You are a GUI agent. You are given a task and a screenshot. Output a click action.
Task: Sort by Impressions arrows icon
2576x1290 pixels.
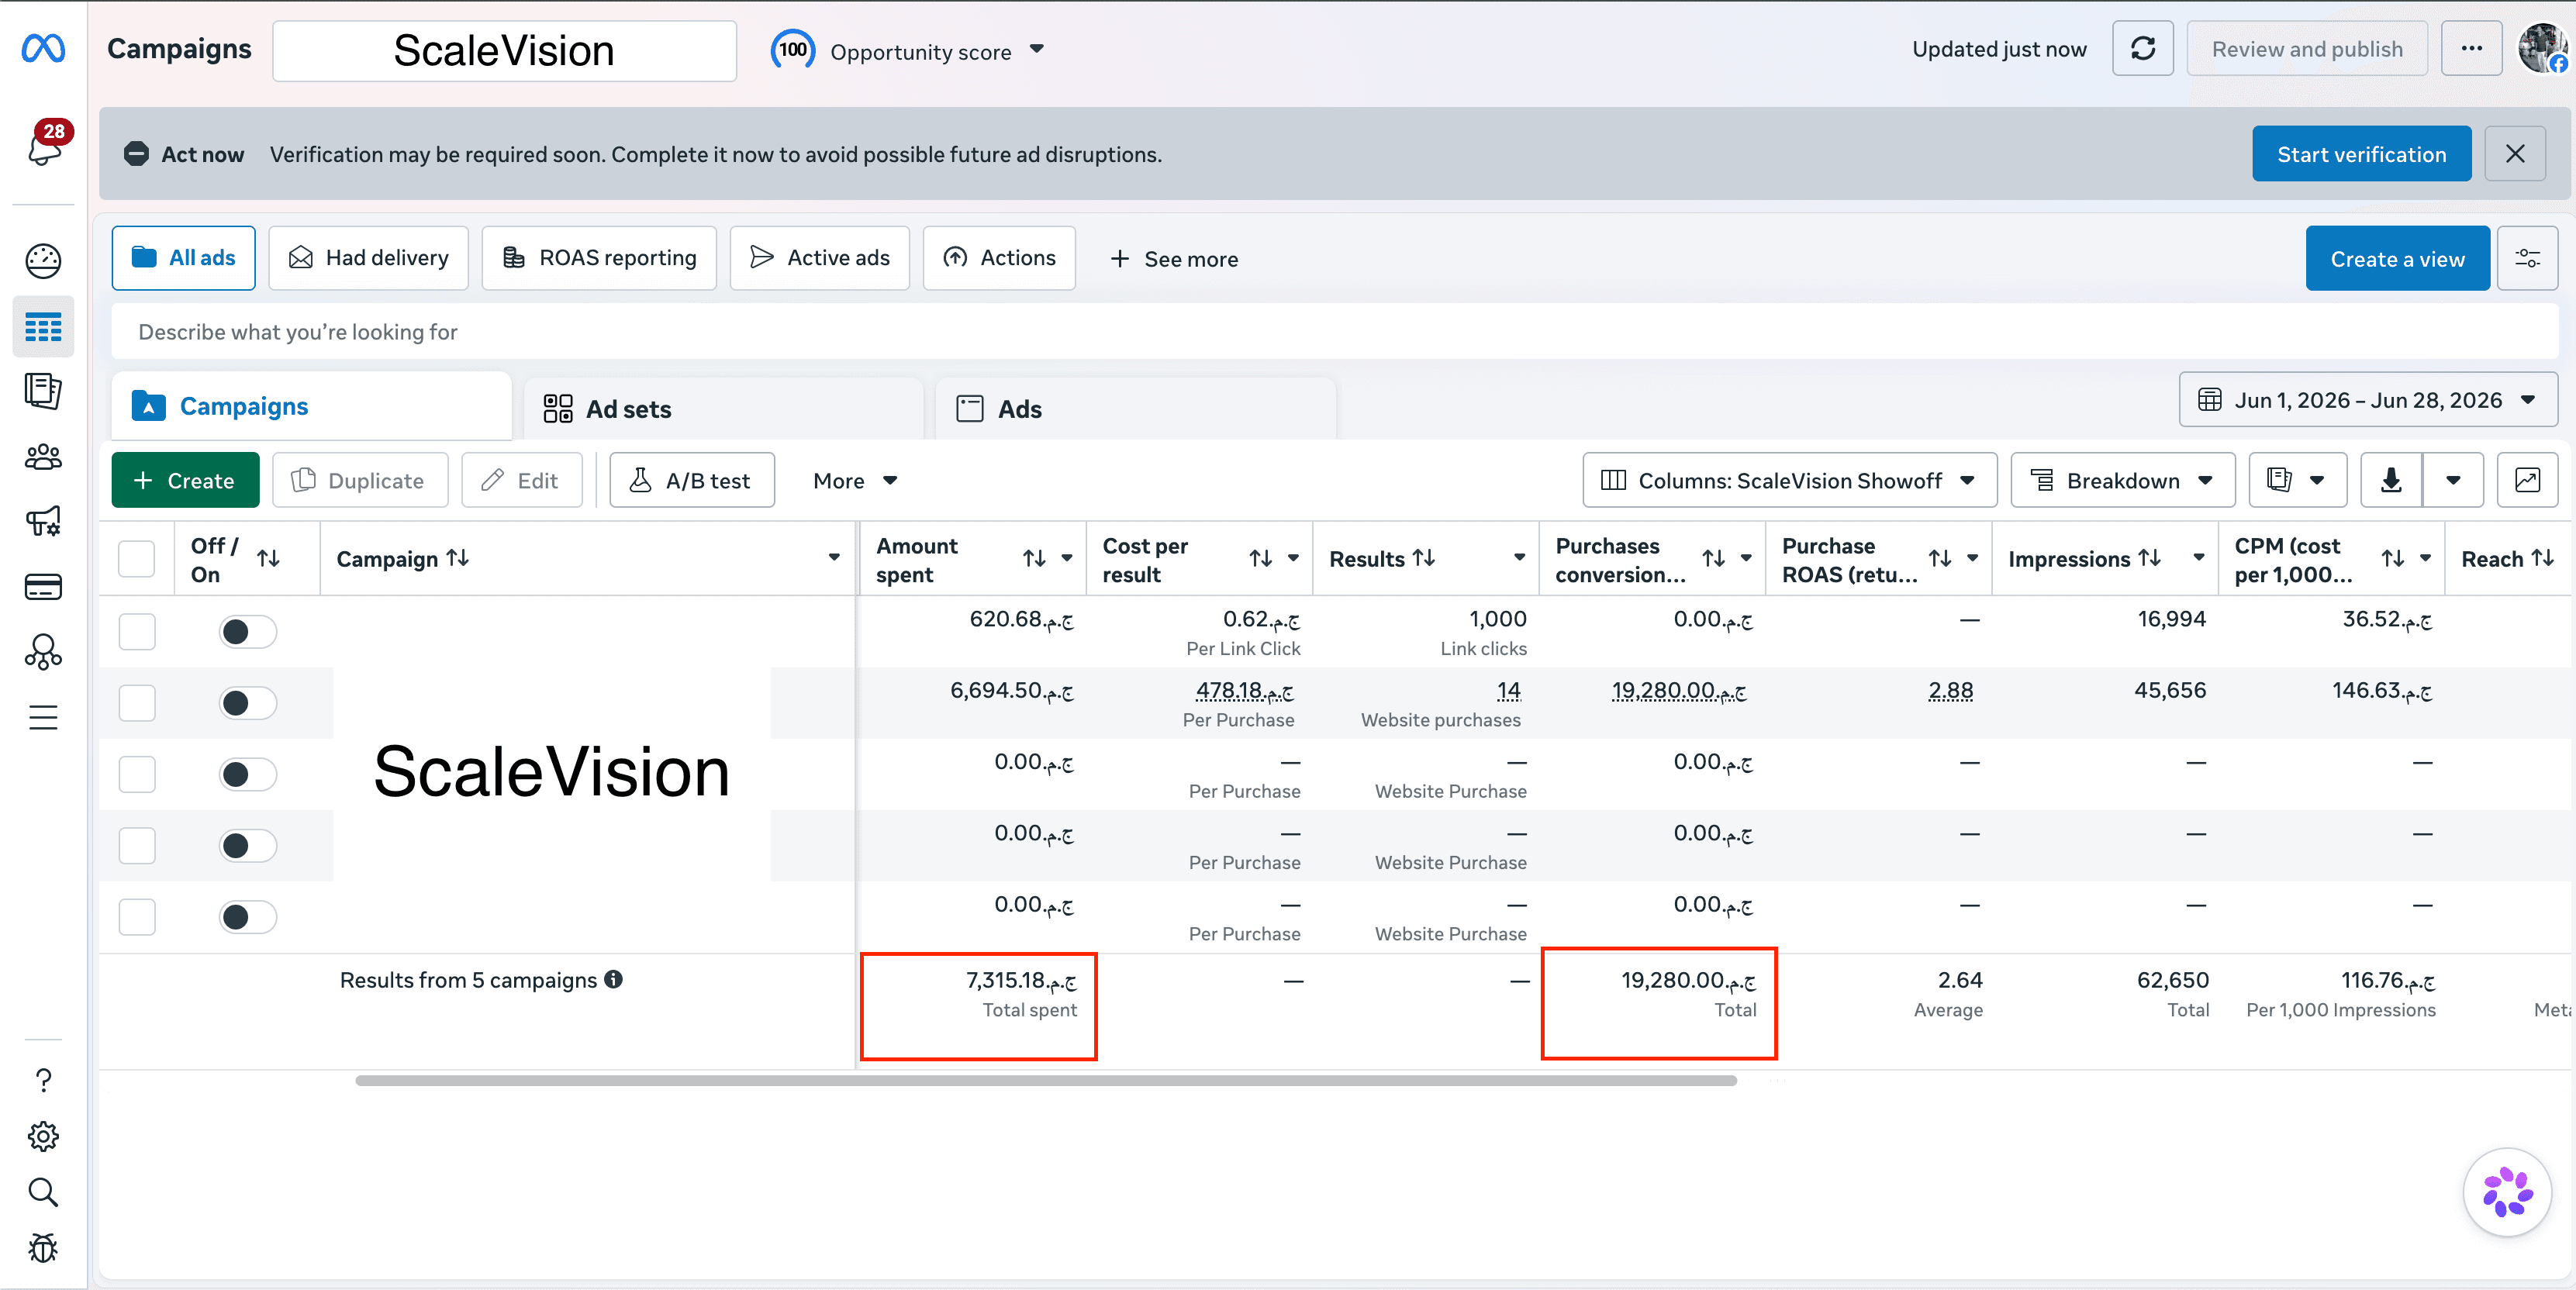pos(2150,559)
